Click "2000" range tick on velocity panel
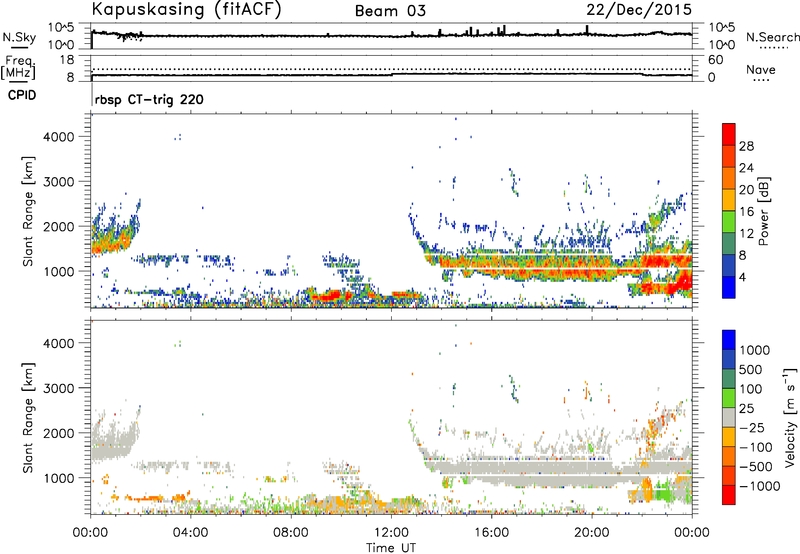Image resolution: width=800 pixels, height=554 pixels. 58,433
